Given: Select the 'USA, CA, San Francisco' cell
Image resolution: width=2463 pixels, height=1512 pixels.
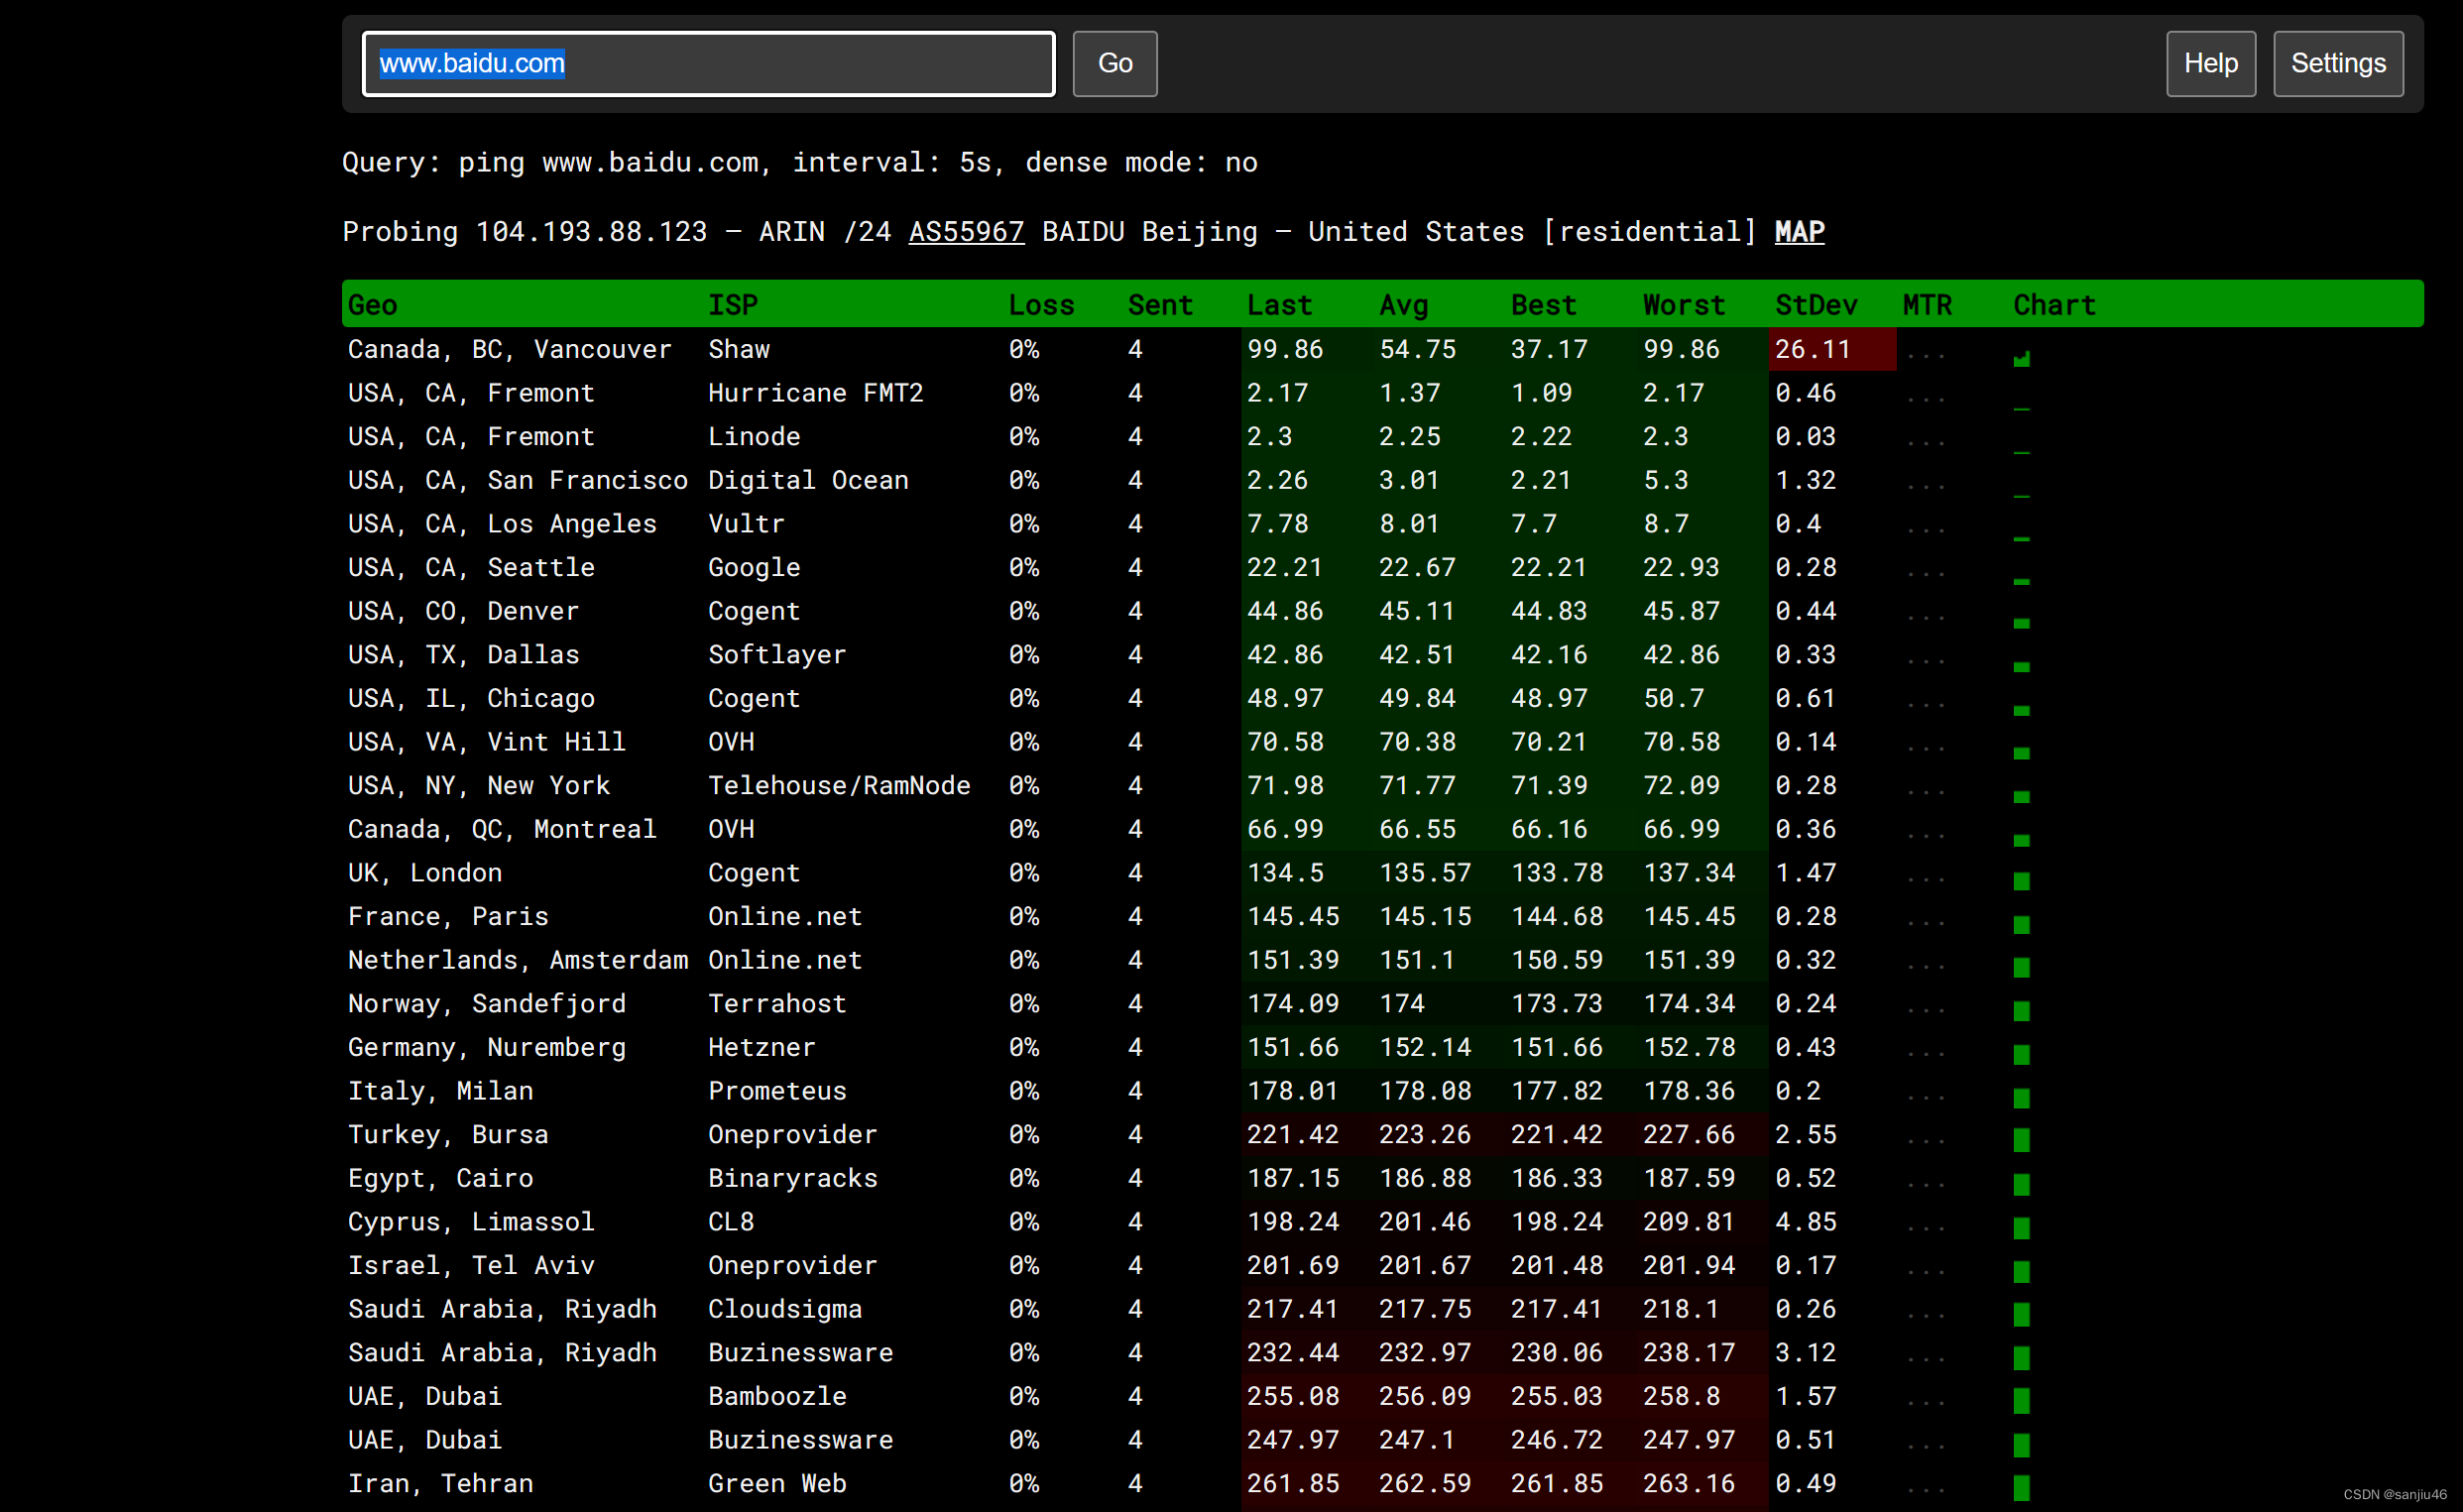Looking at the screenshot, I should tap(517, 480).
